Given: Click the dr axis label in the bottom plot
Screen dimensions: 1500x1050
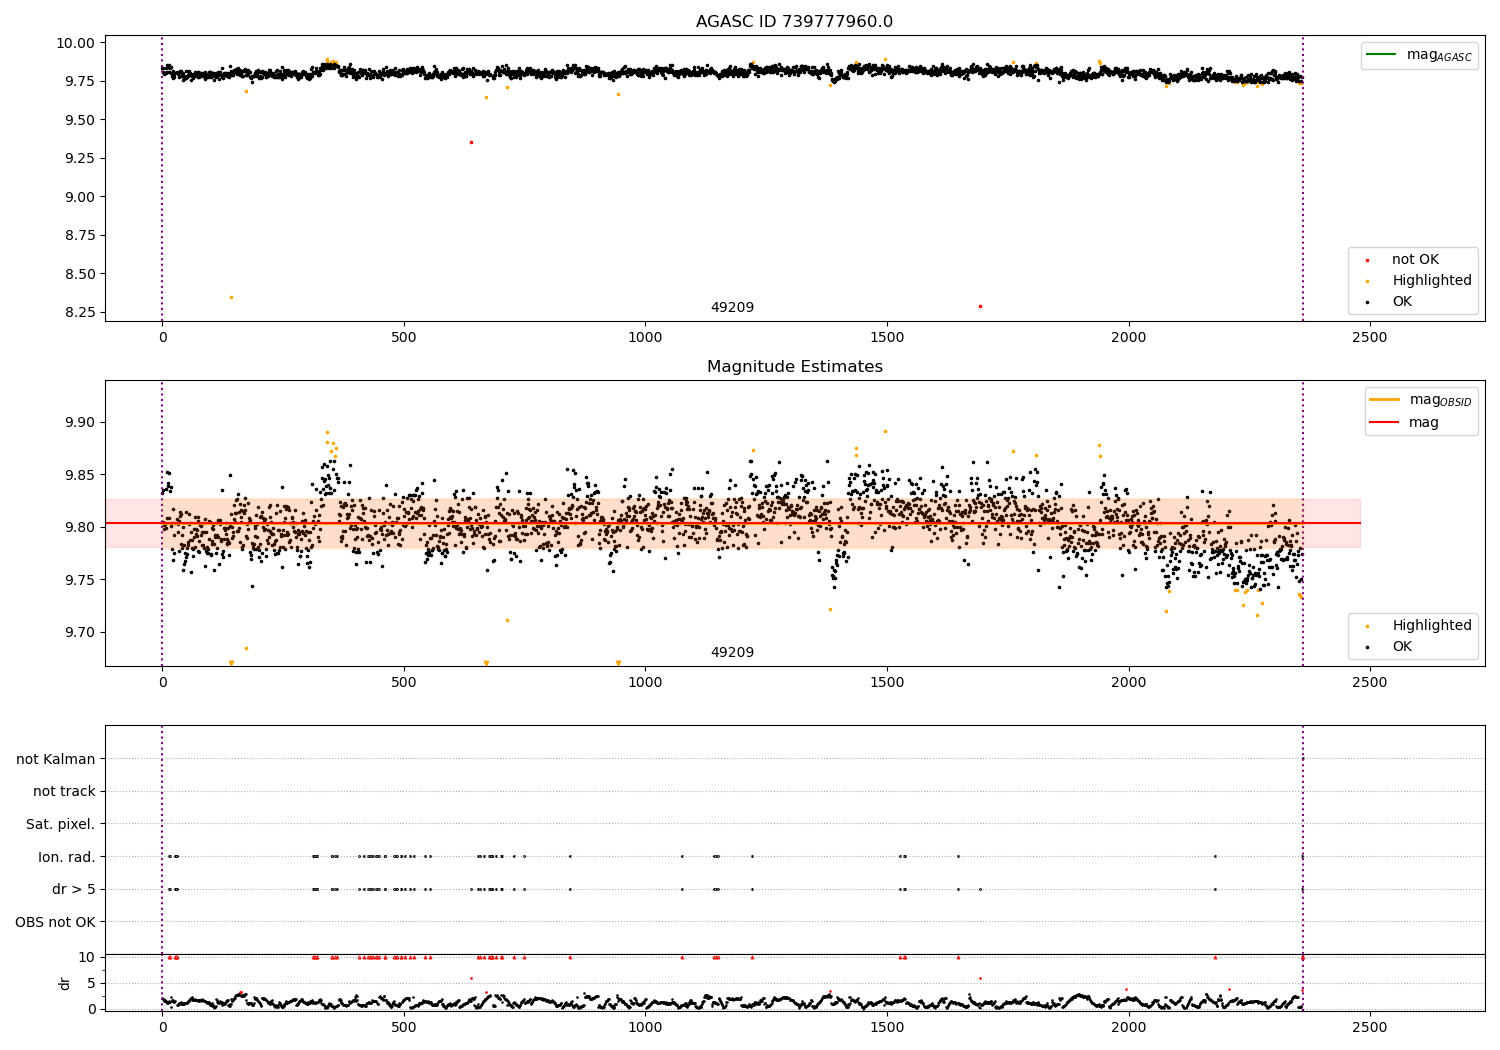Looking at the screenshot, I should point(65,983).
